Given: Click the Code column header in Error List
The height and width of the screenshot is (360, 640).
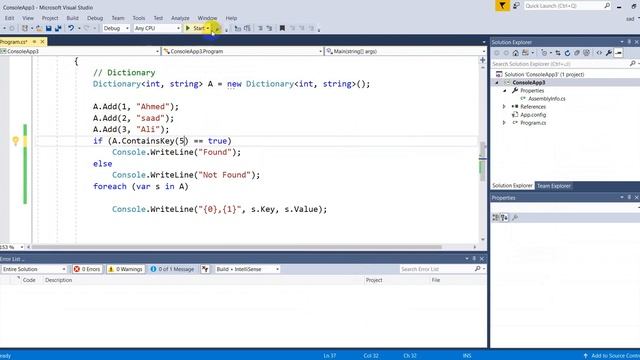Looking at the screenshot, I should click(29, 280).
